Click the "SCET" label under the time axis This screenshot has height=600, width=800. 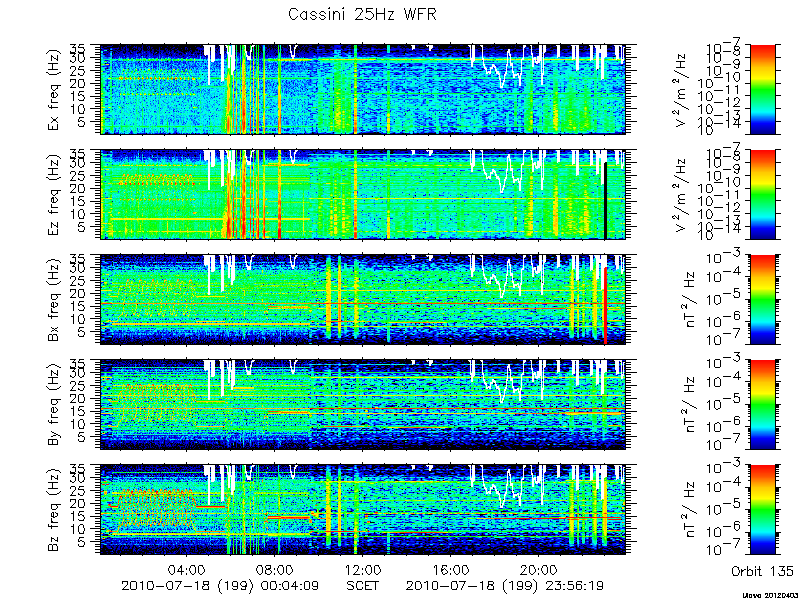pos(362,585)
